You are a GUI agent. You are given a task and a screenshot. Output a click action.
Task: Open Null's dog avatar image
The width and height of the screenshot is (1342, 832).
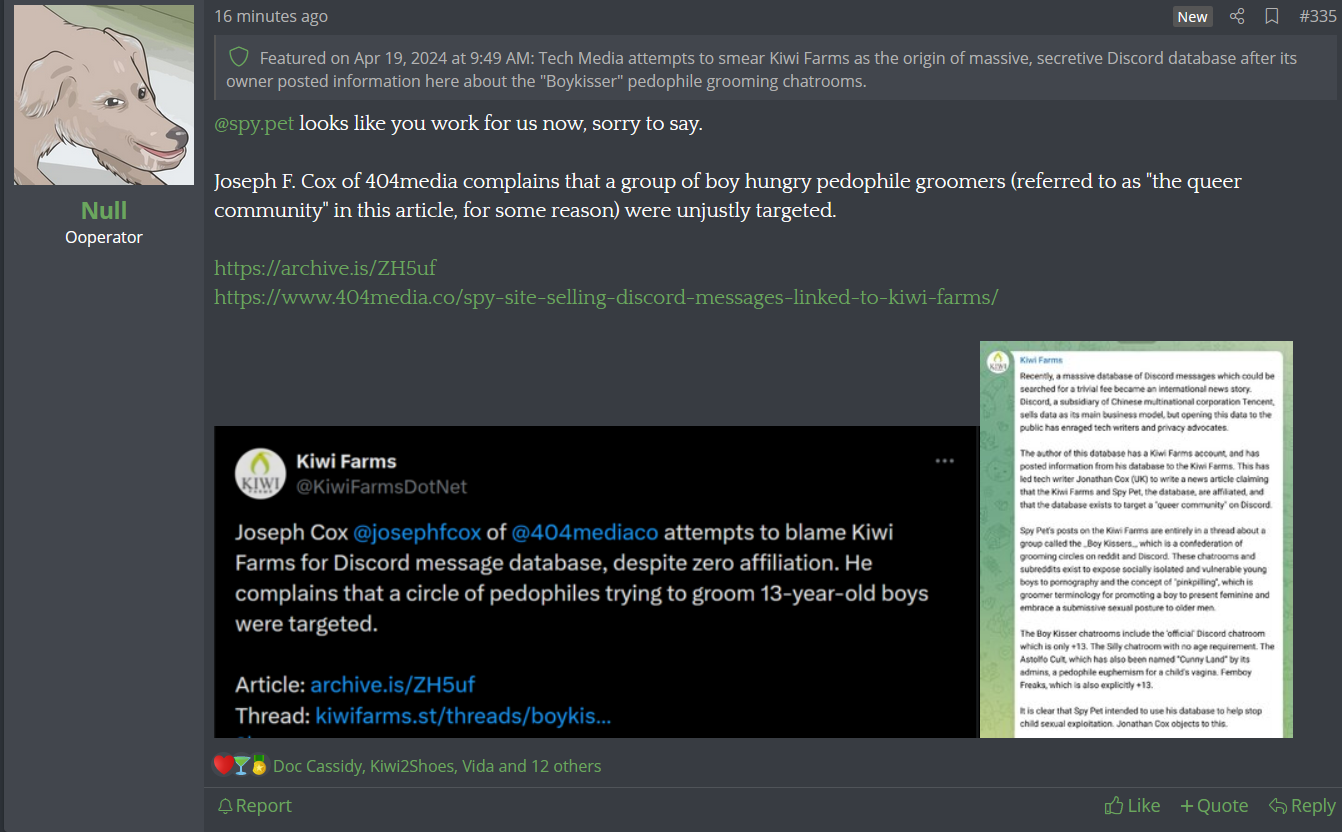pos(104,95)
